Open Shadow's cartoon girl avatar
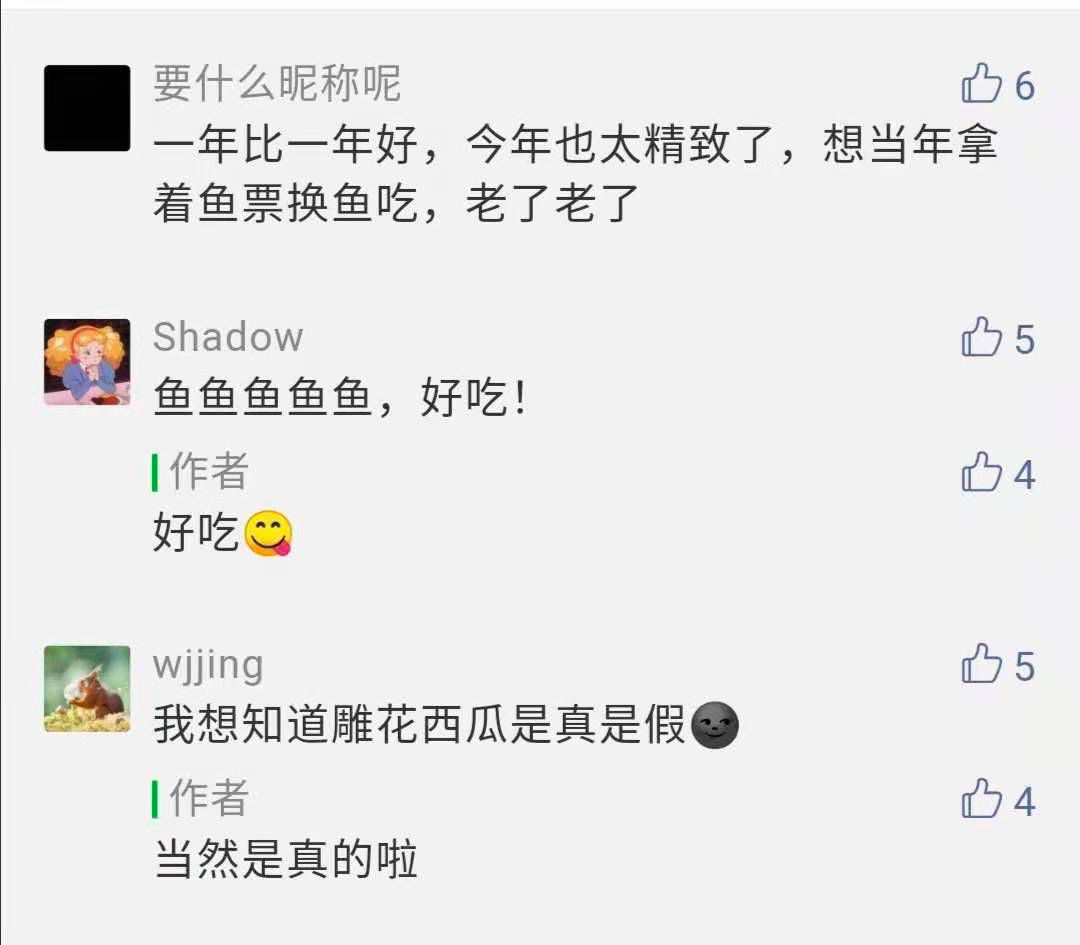 (x=87, y=362)
